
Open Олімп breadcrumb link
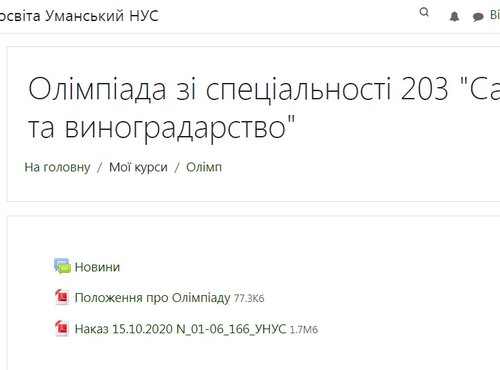pos(204,167)
